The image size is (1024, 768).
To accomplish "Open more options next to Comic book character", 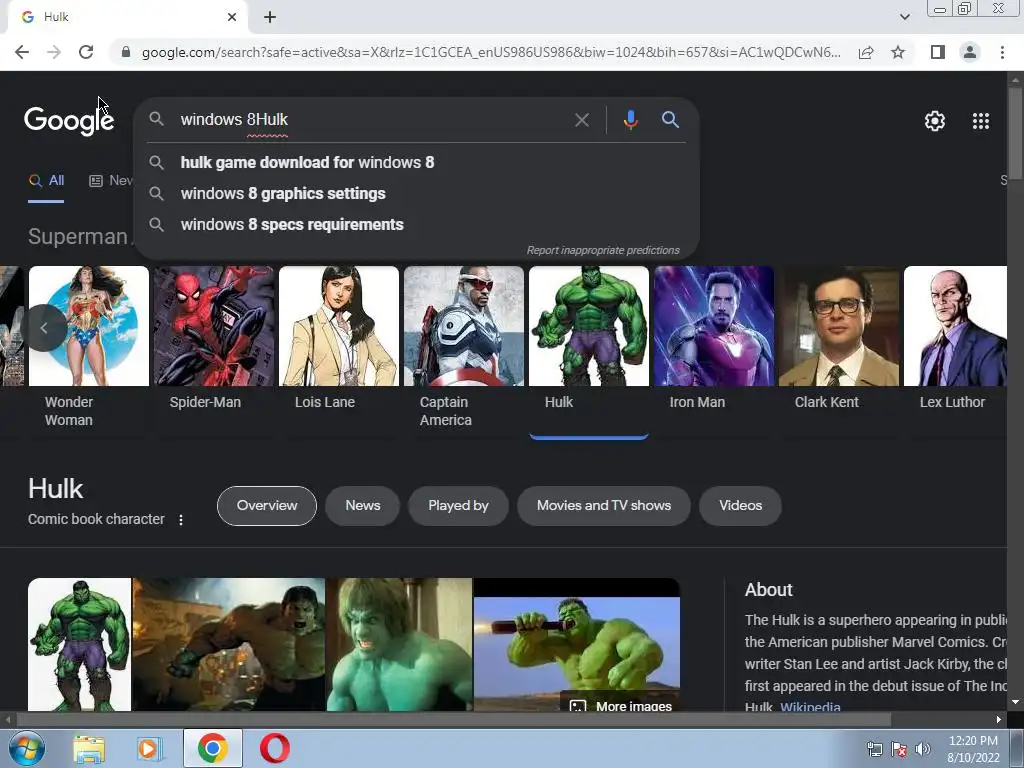I will (181, 520).
